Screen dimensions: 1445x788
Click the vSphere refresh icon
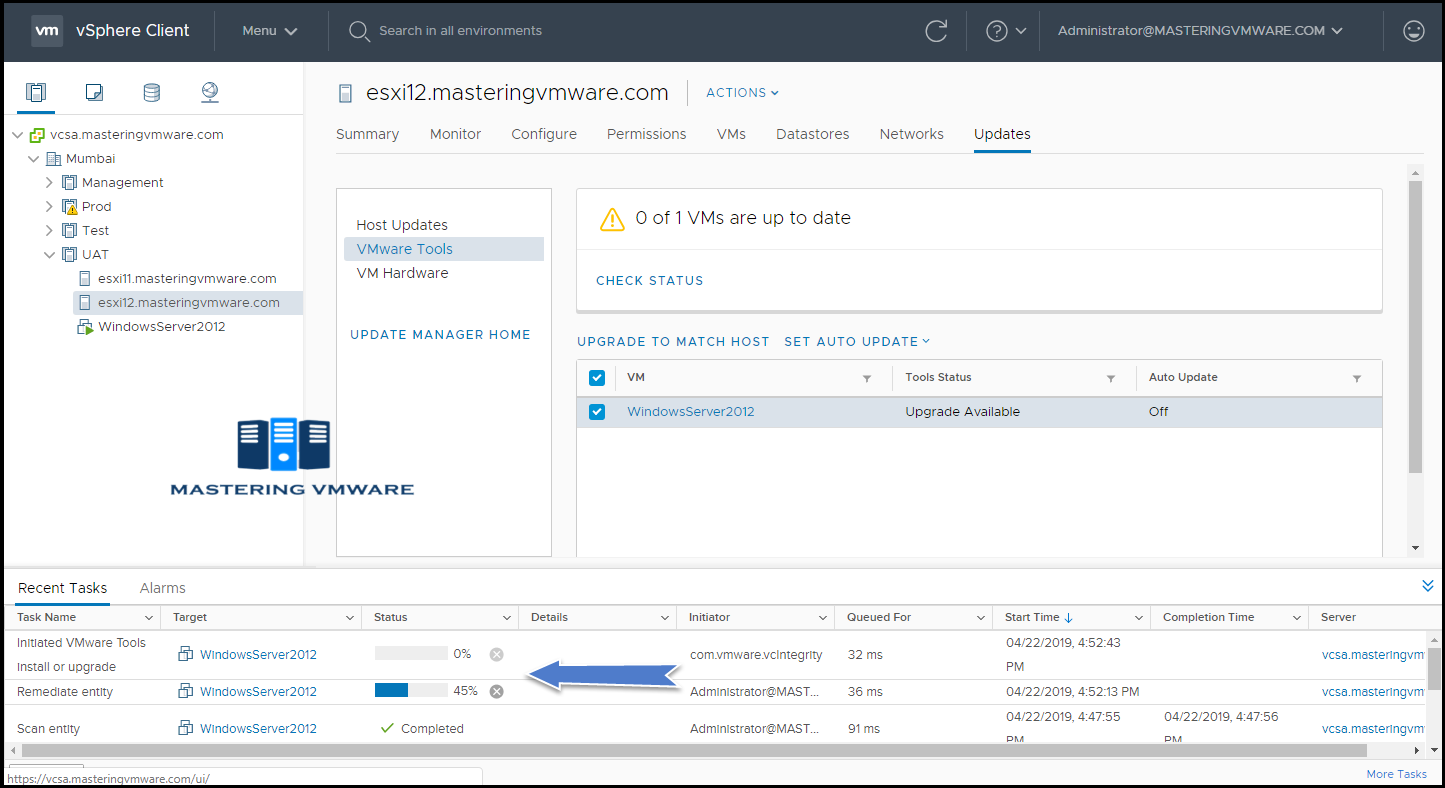(x=936, y=31)
